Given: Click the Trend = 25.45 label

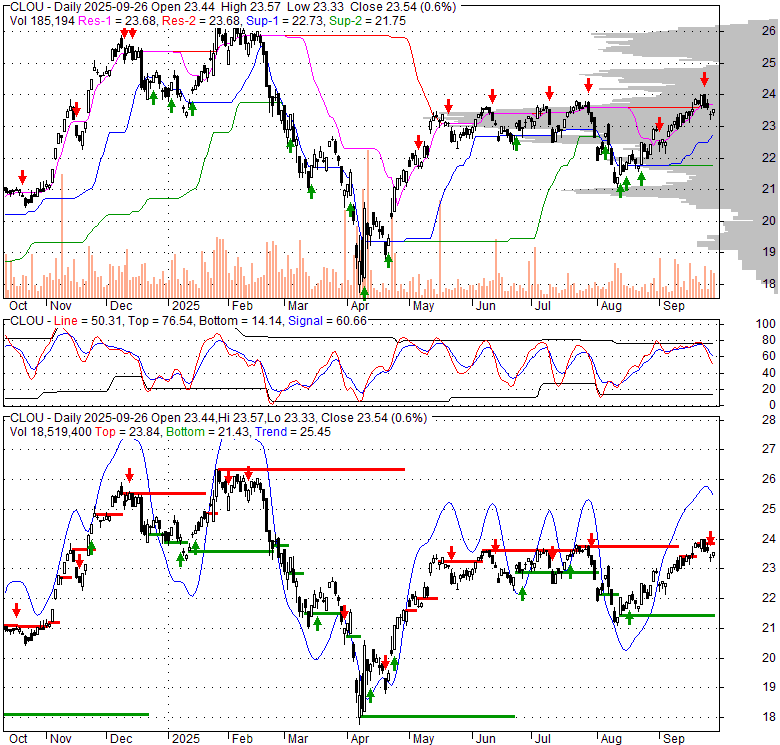Looking at the screenshot, I should point(292,432).
